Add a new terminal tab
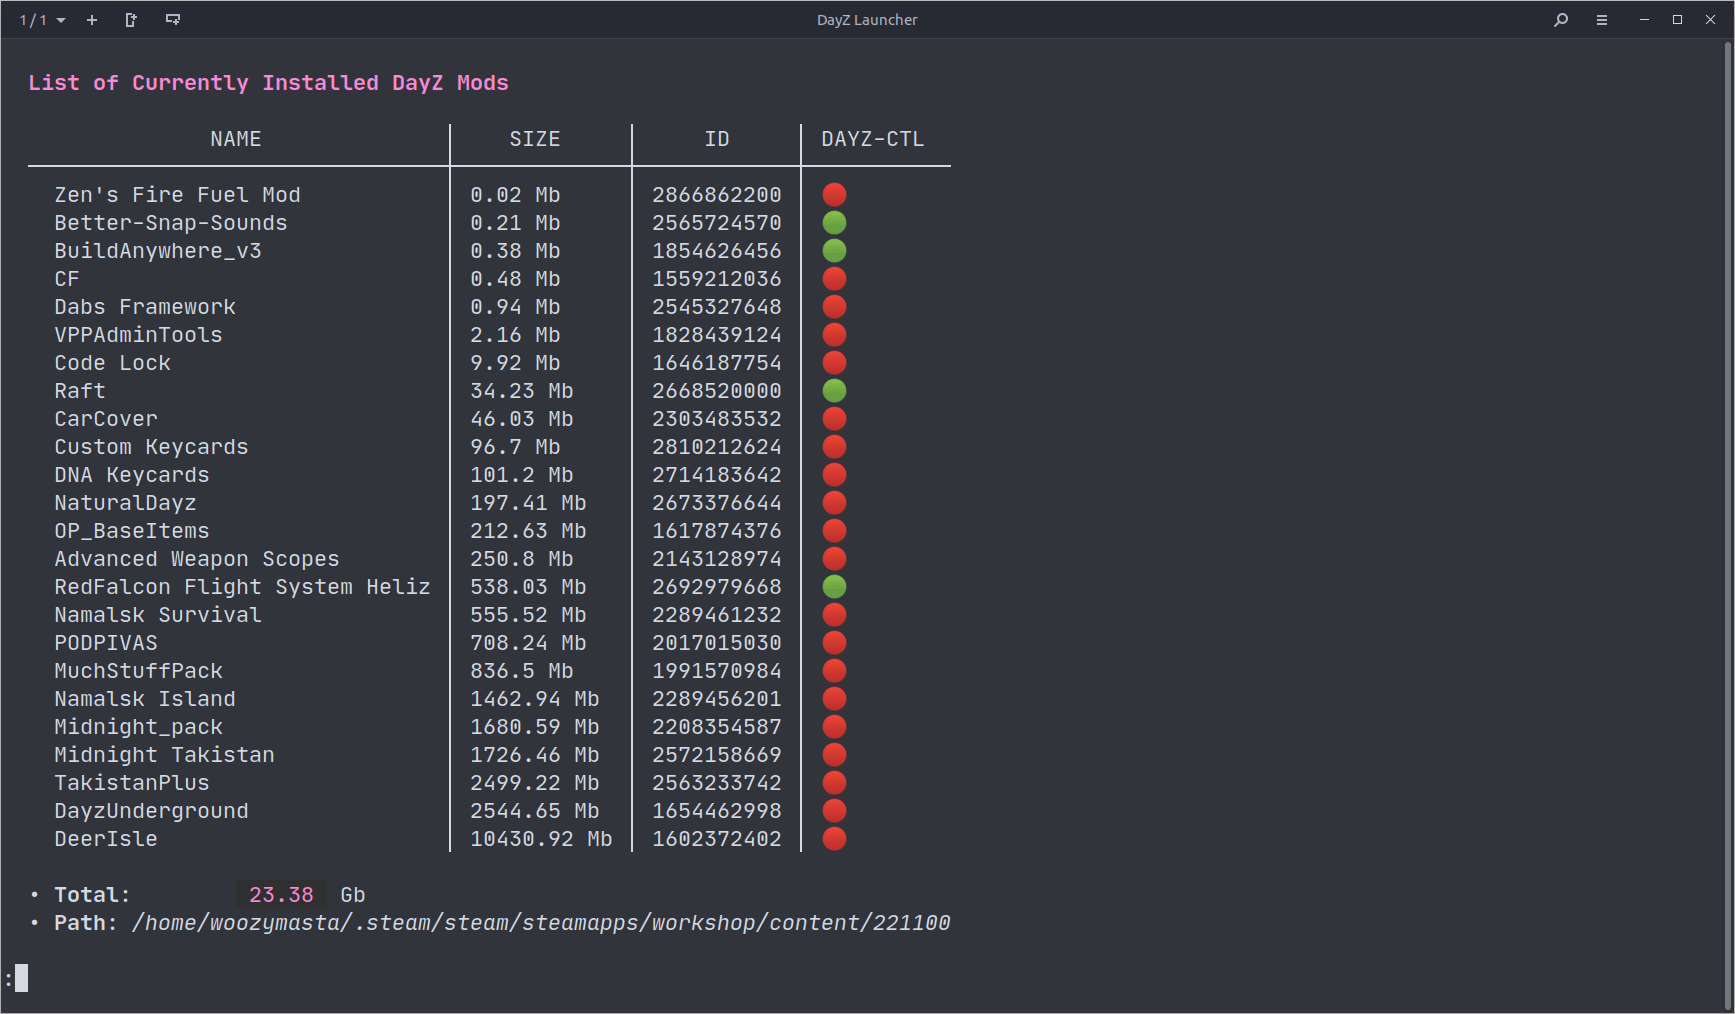This screenshot has height=1014, width=1735. [x=92, y=20]
